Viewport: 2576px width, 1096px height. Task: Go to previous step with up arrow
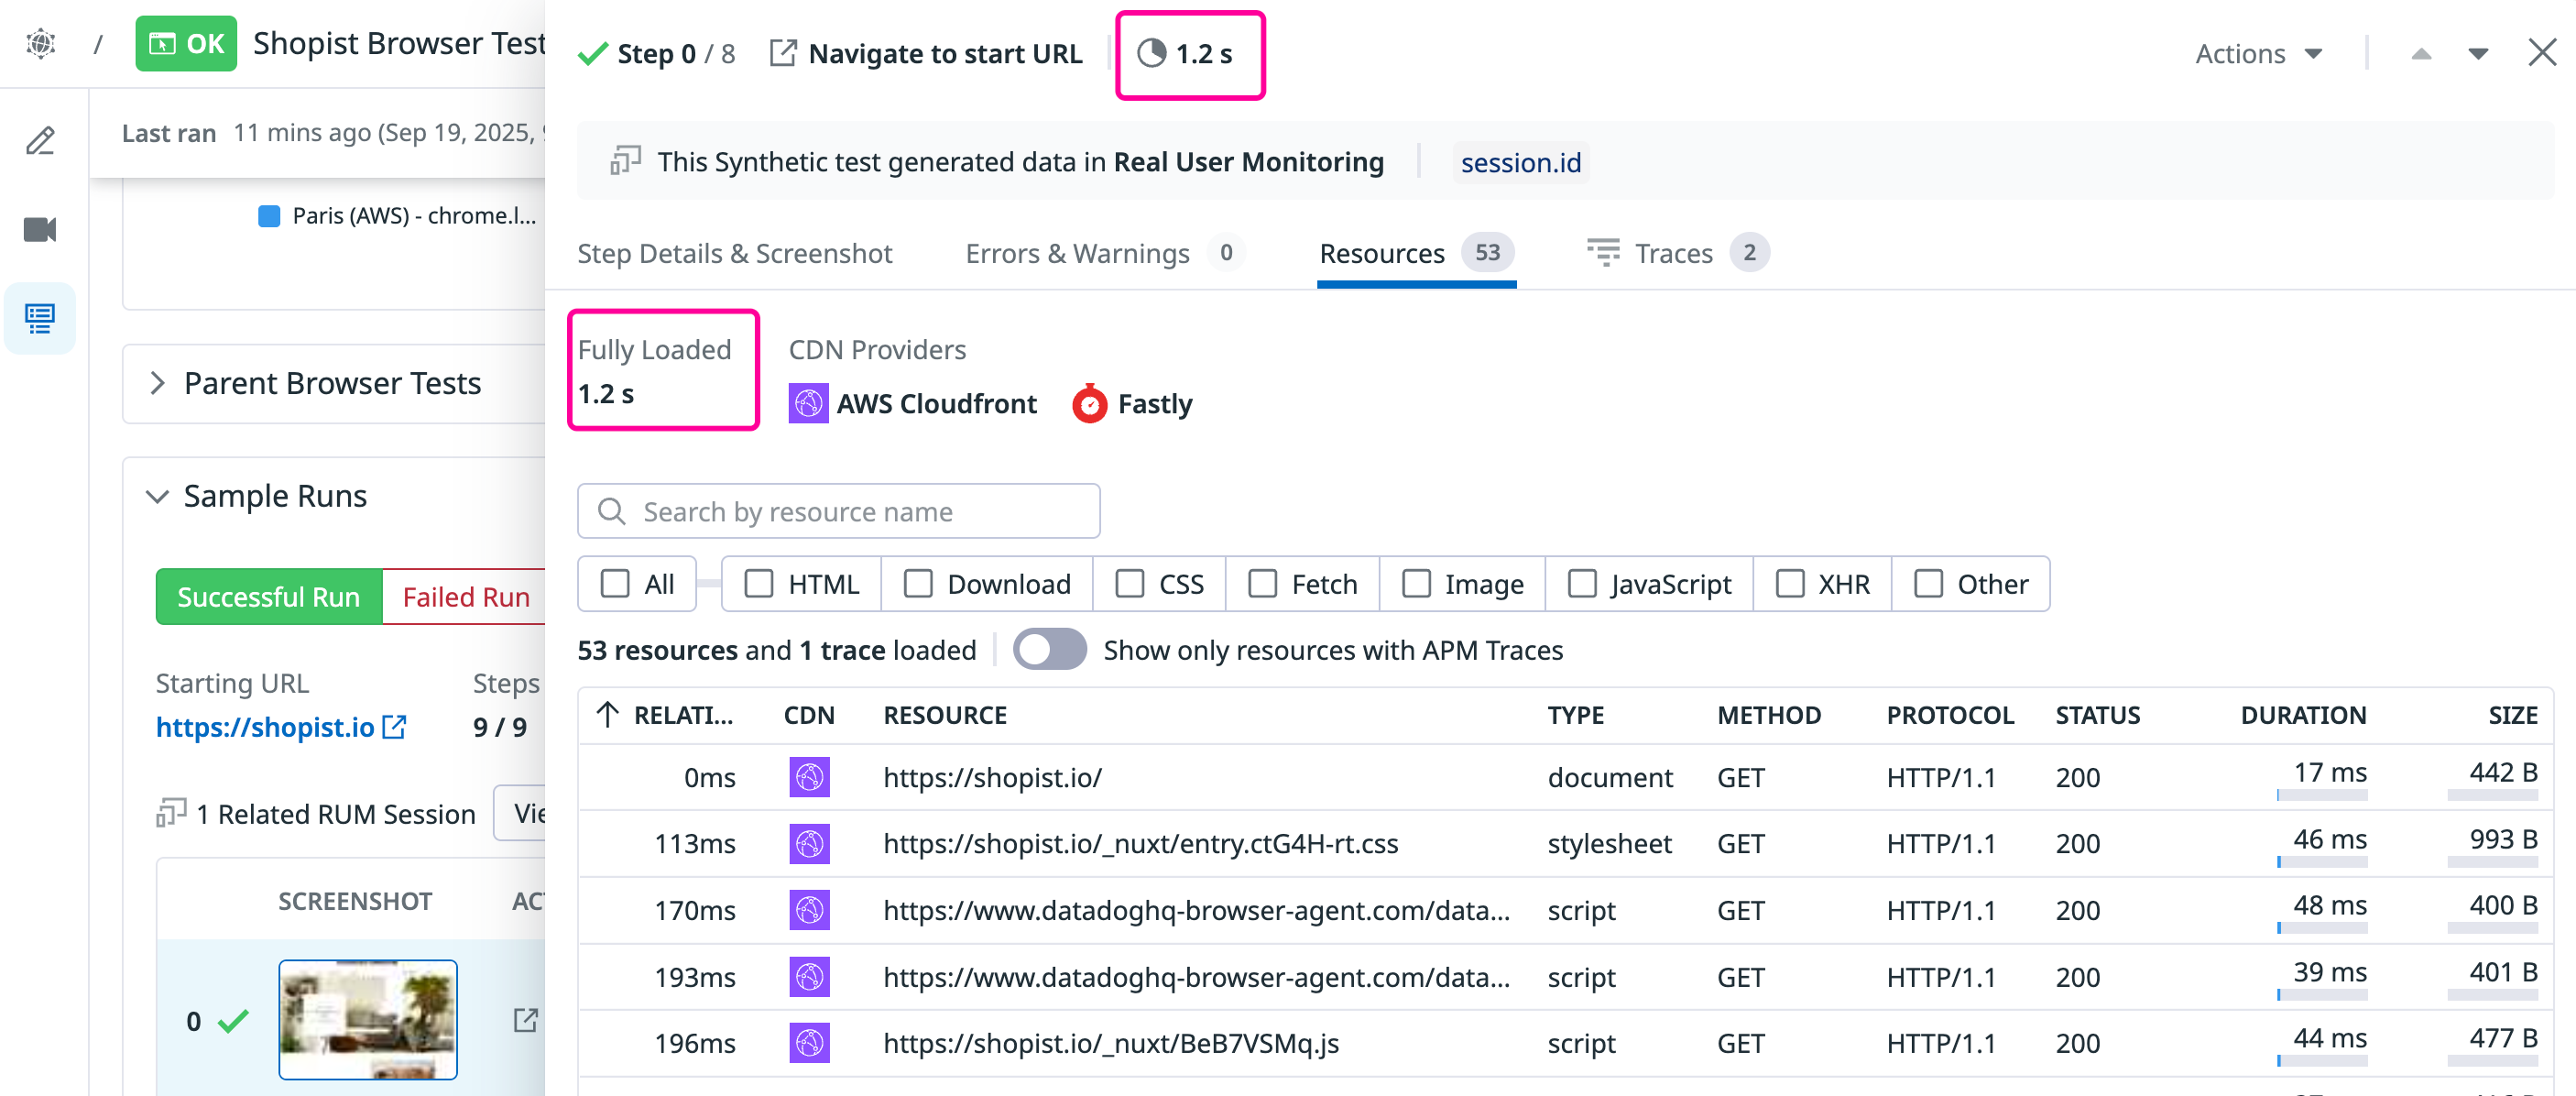pos(2420,54)
